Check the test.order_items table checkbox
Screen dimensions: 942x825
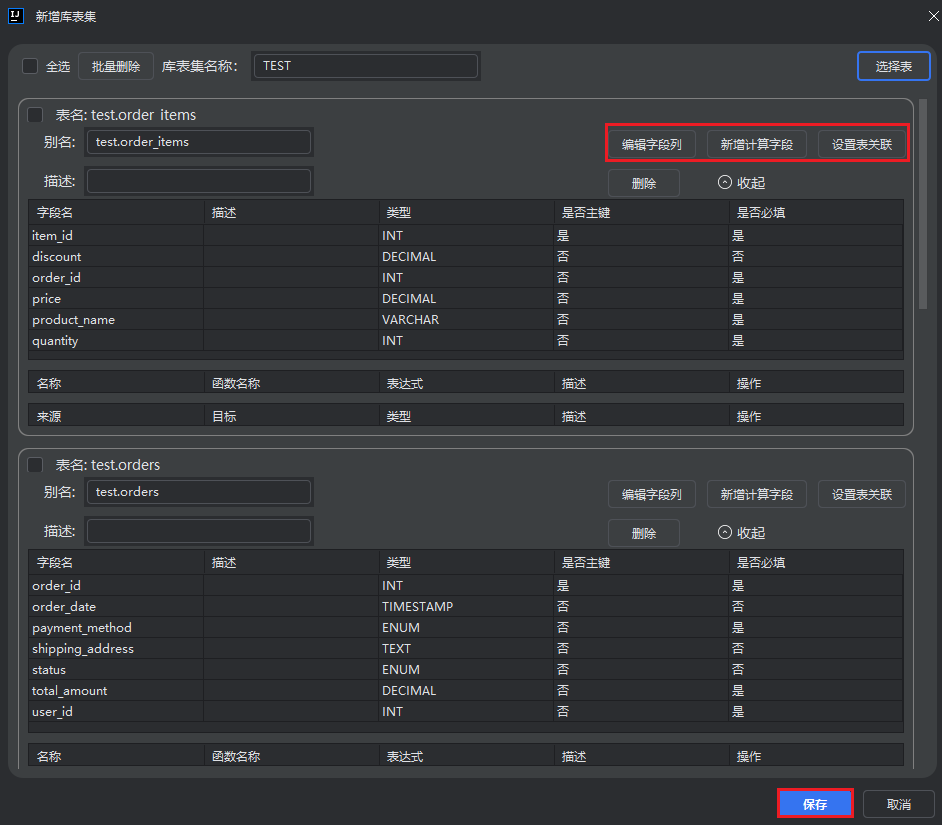click(35, 115)
